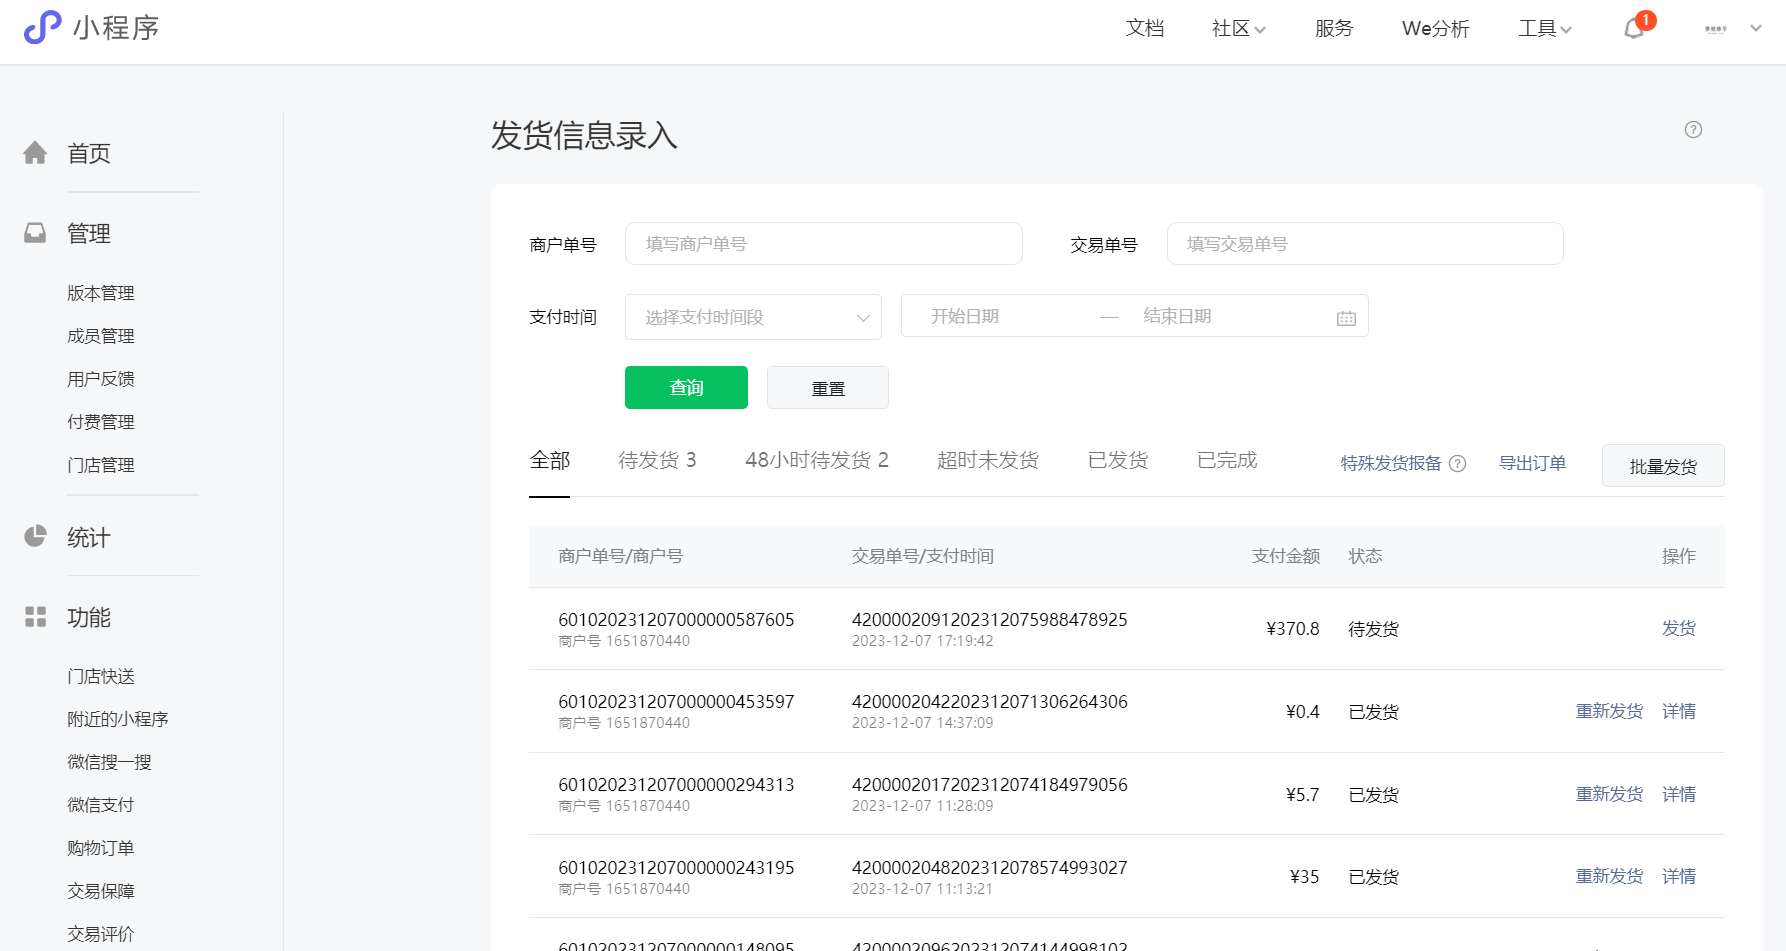This screenshot has width=1786, height=951.
Task: Click merchant order 60102023120700000243195
Action: pos(676,867)
